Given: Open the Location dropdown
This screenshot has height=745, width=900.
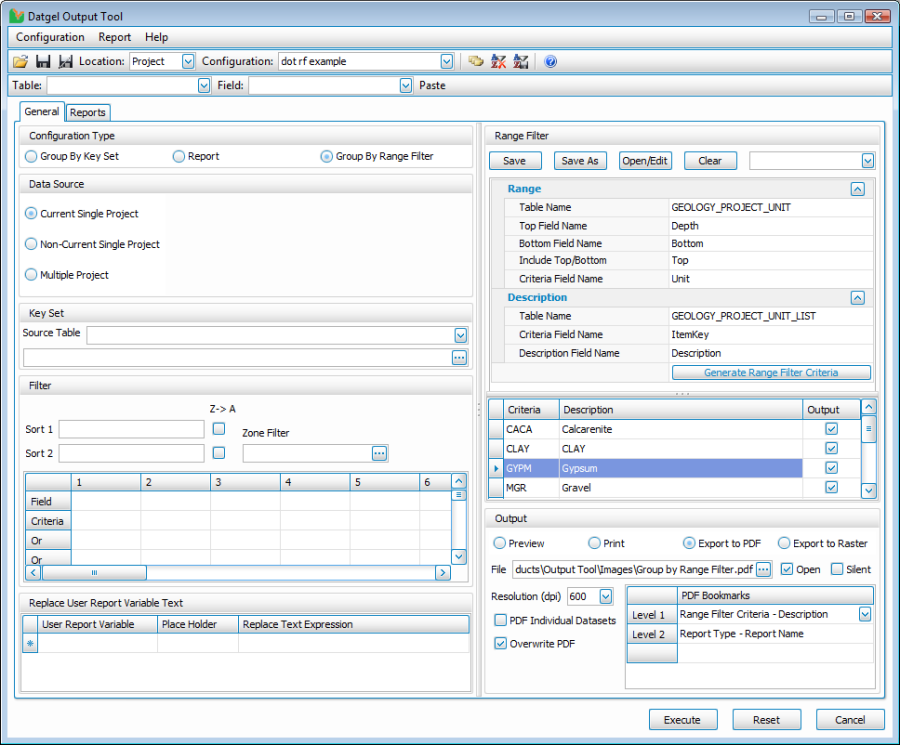Looking at the screenshot, I should point(188,62).
